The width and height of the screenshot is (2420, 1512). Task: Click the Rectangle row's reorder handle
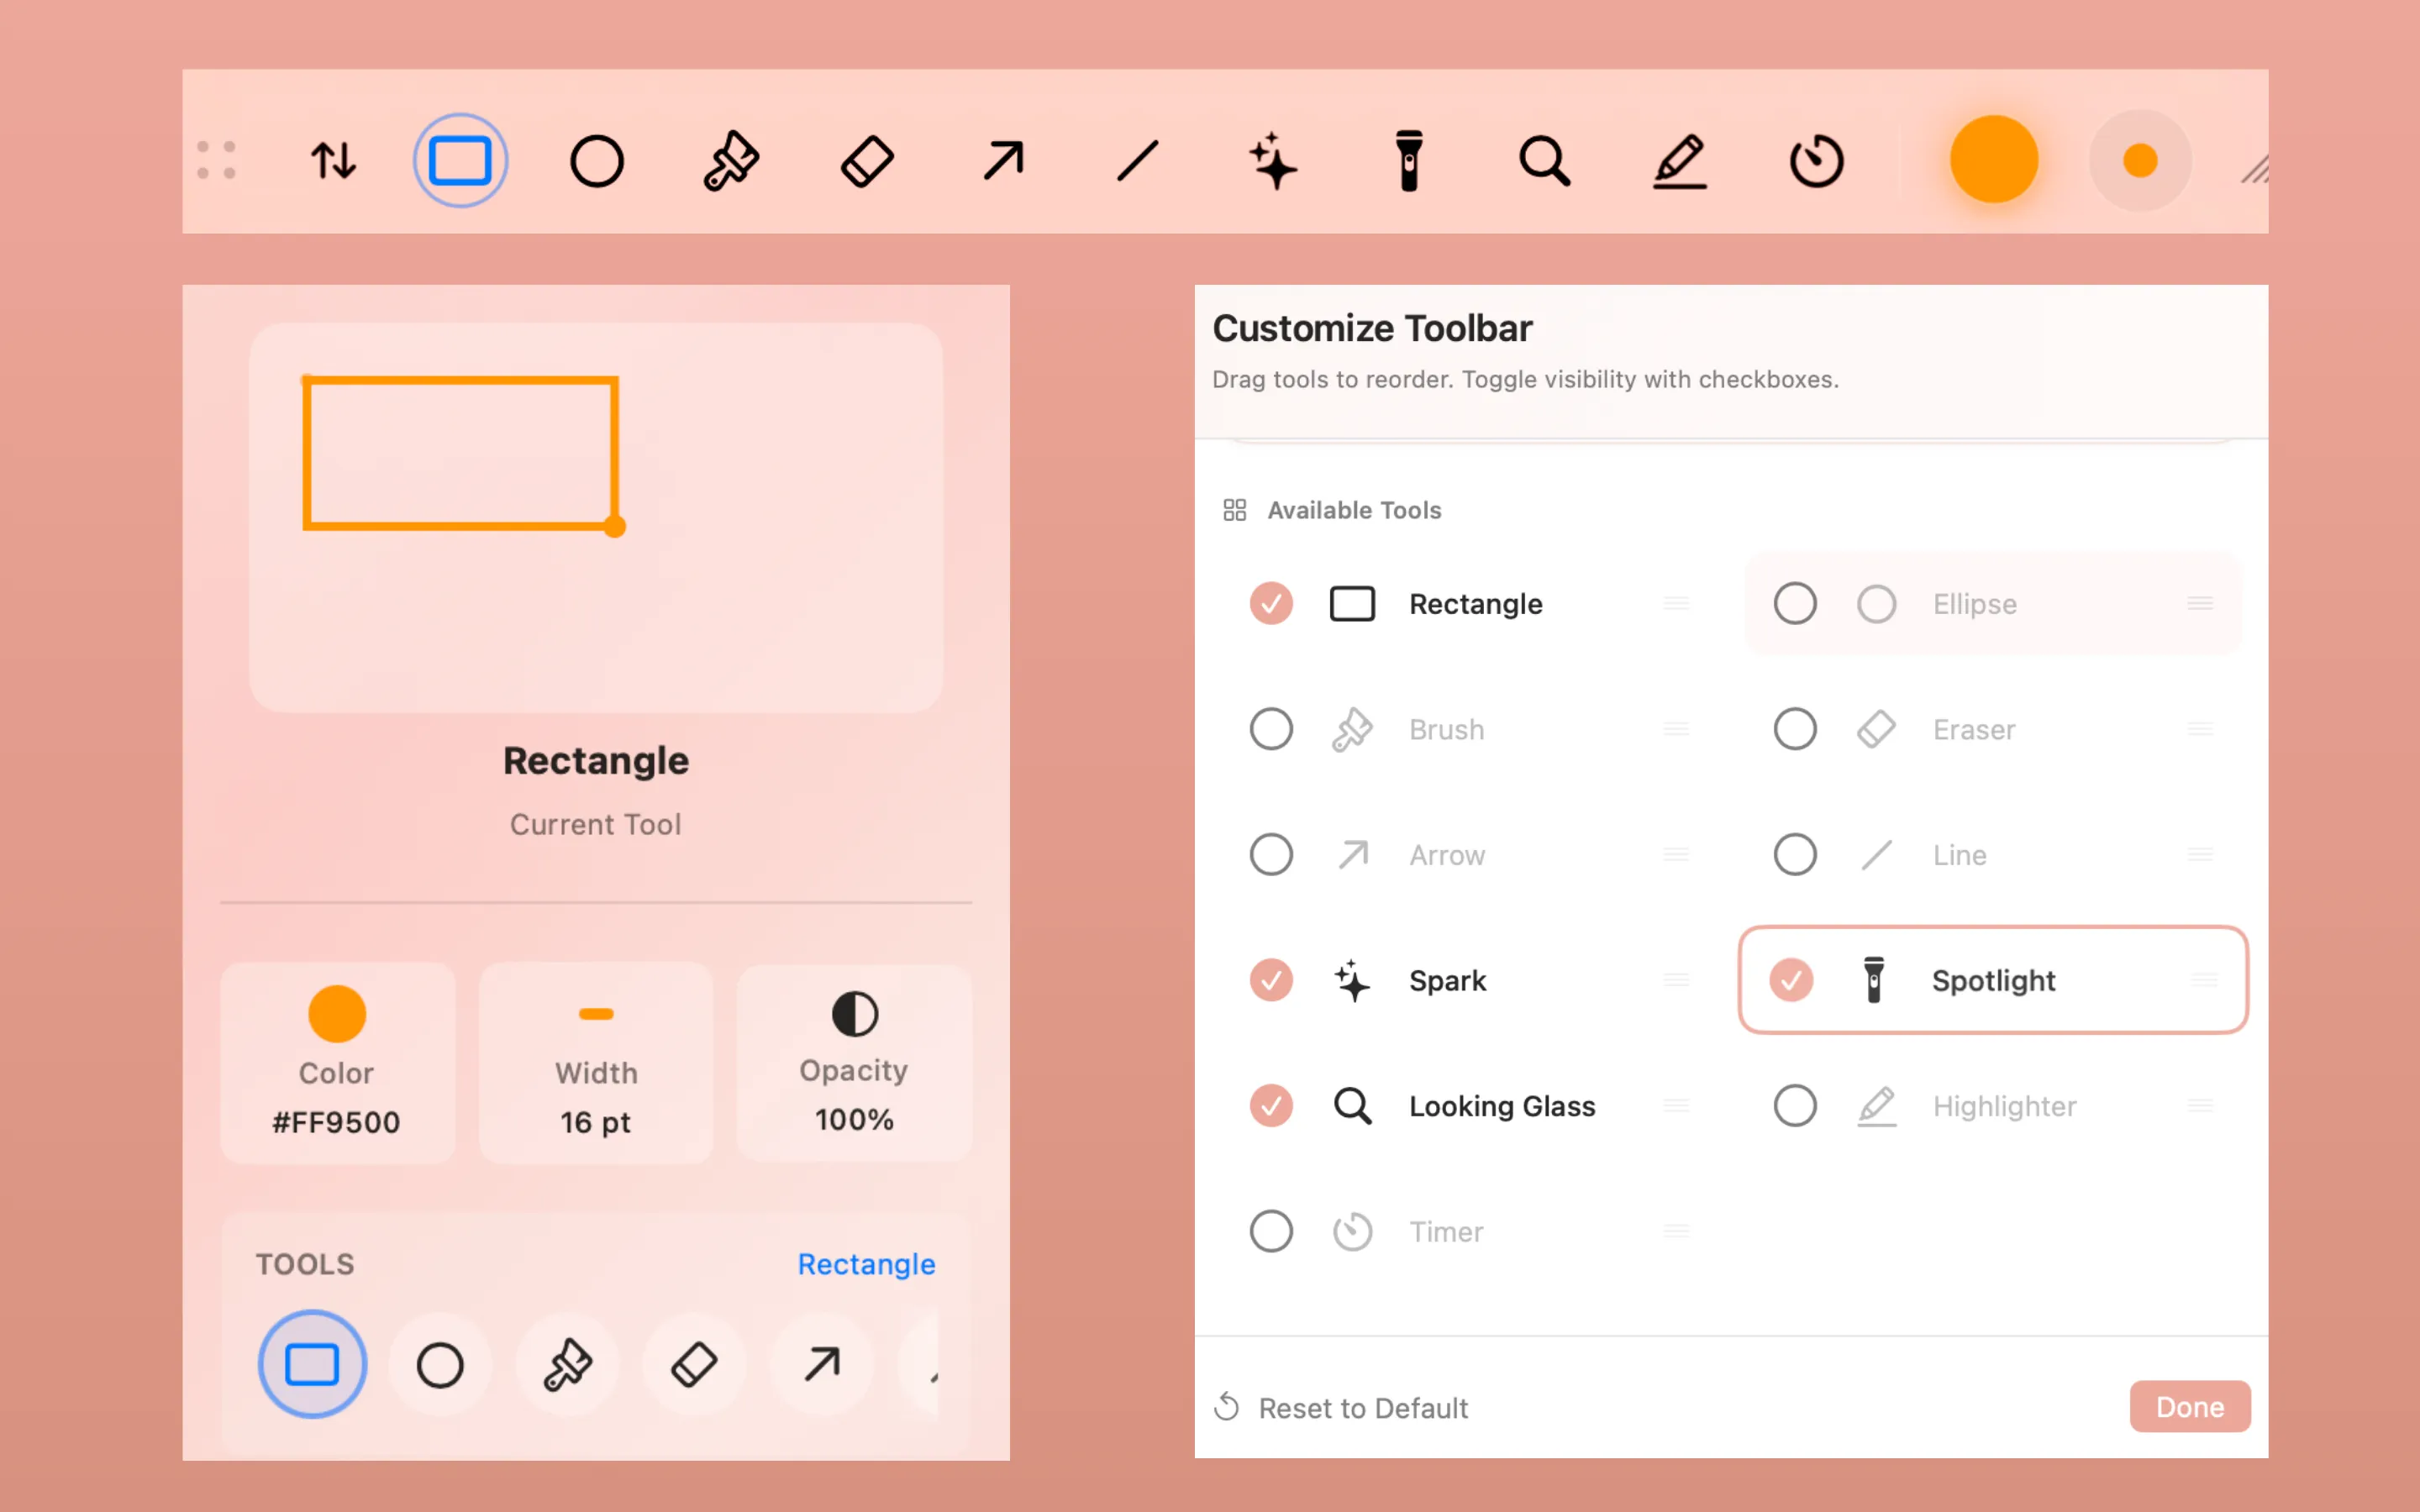pos(1676,604)
